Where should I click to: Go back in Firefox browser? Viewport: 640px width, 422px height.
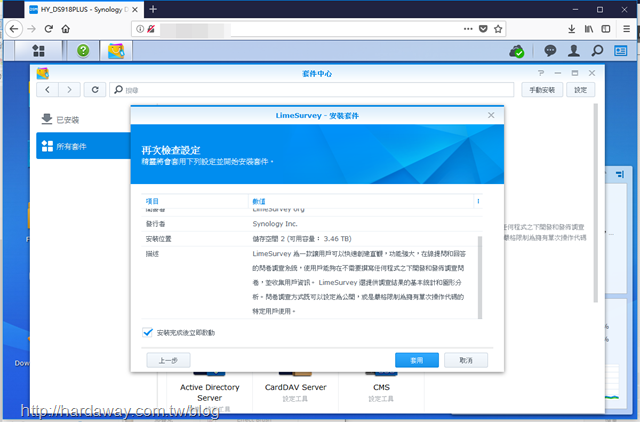click(14, 29)
